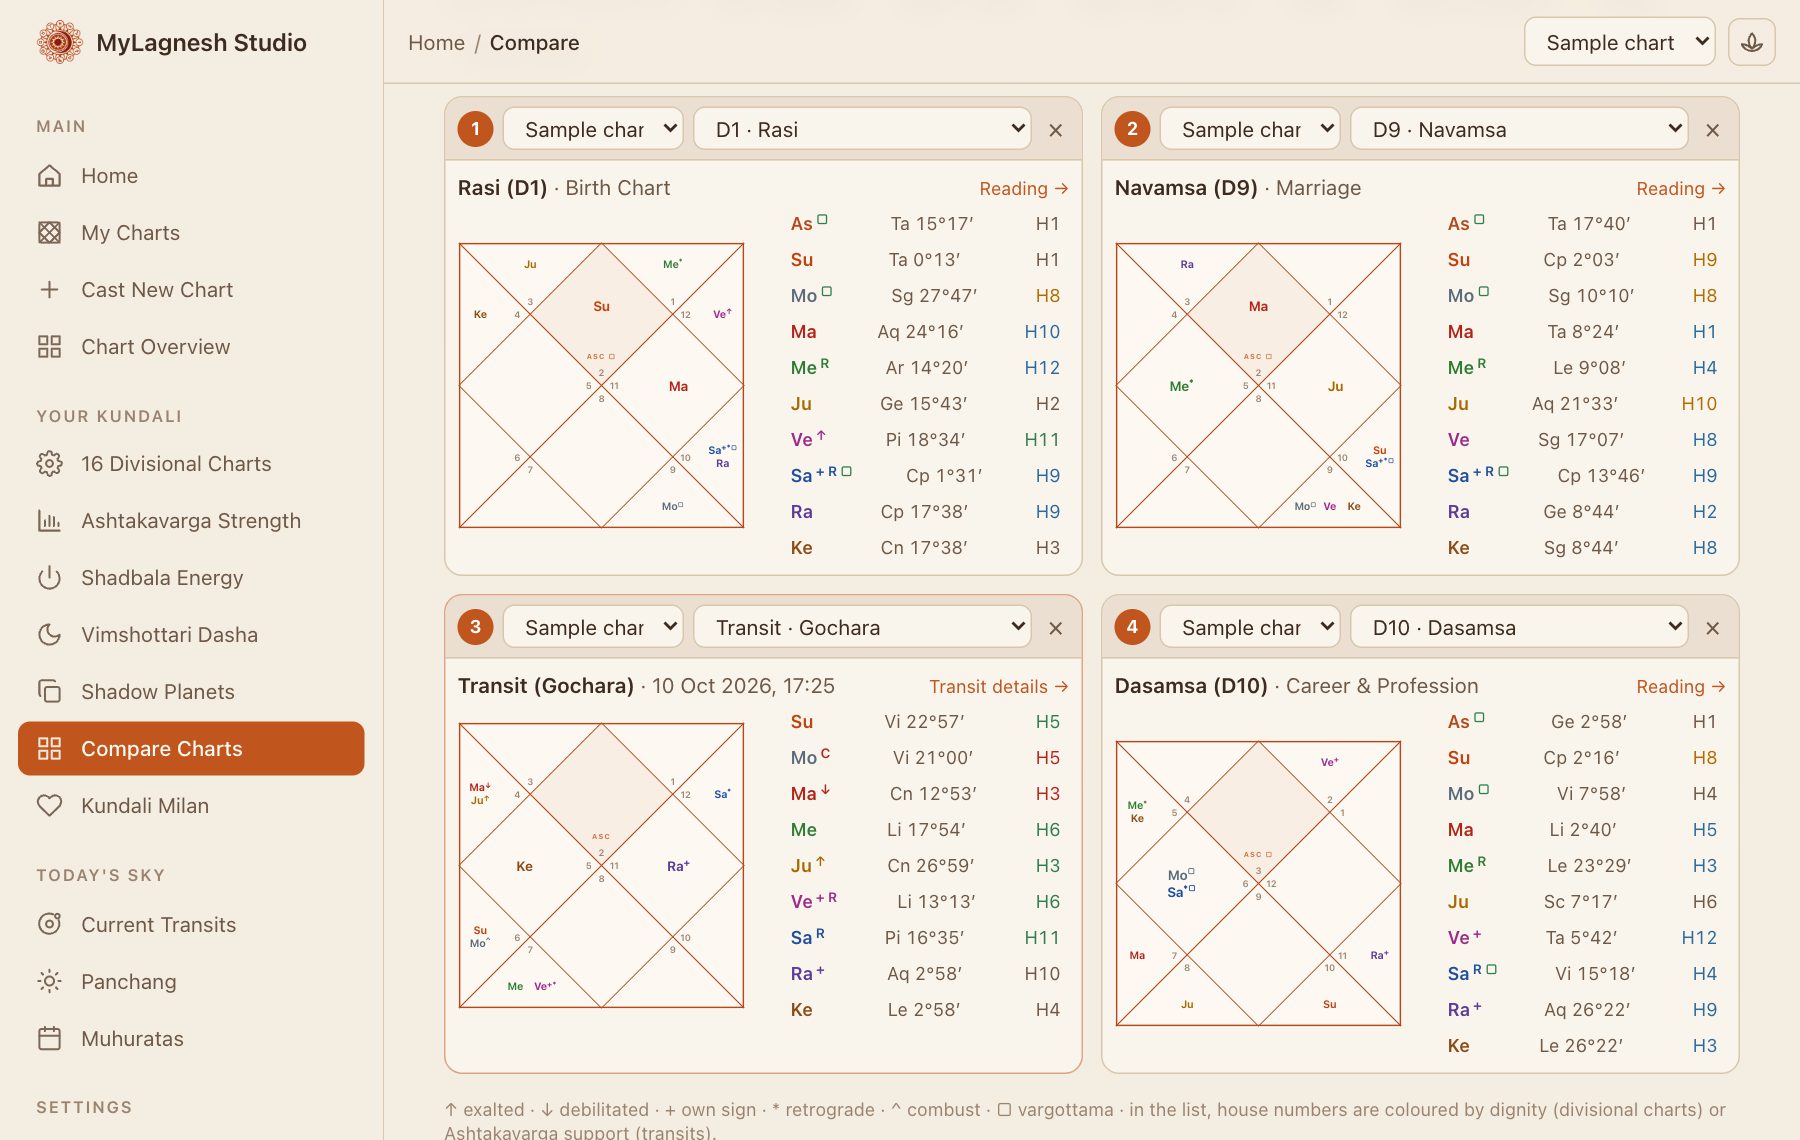Open Shadow Planets layers icon
Screen dimensions: 1800x1140
(x=49, y=692)
